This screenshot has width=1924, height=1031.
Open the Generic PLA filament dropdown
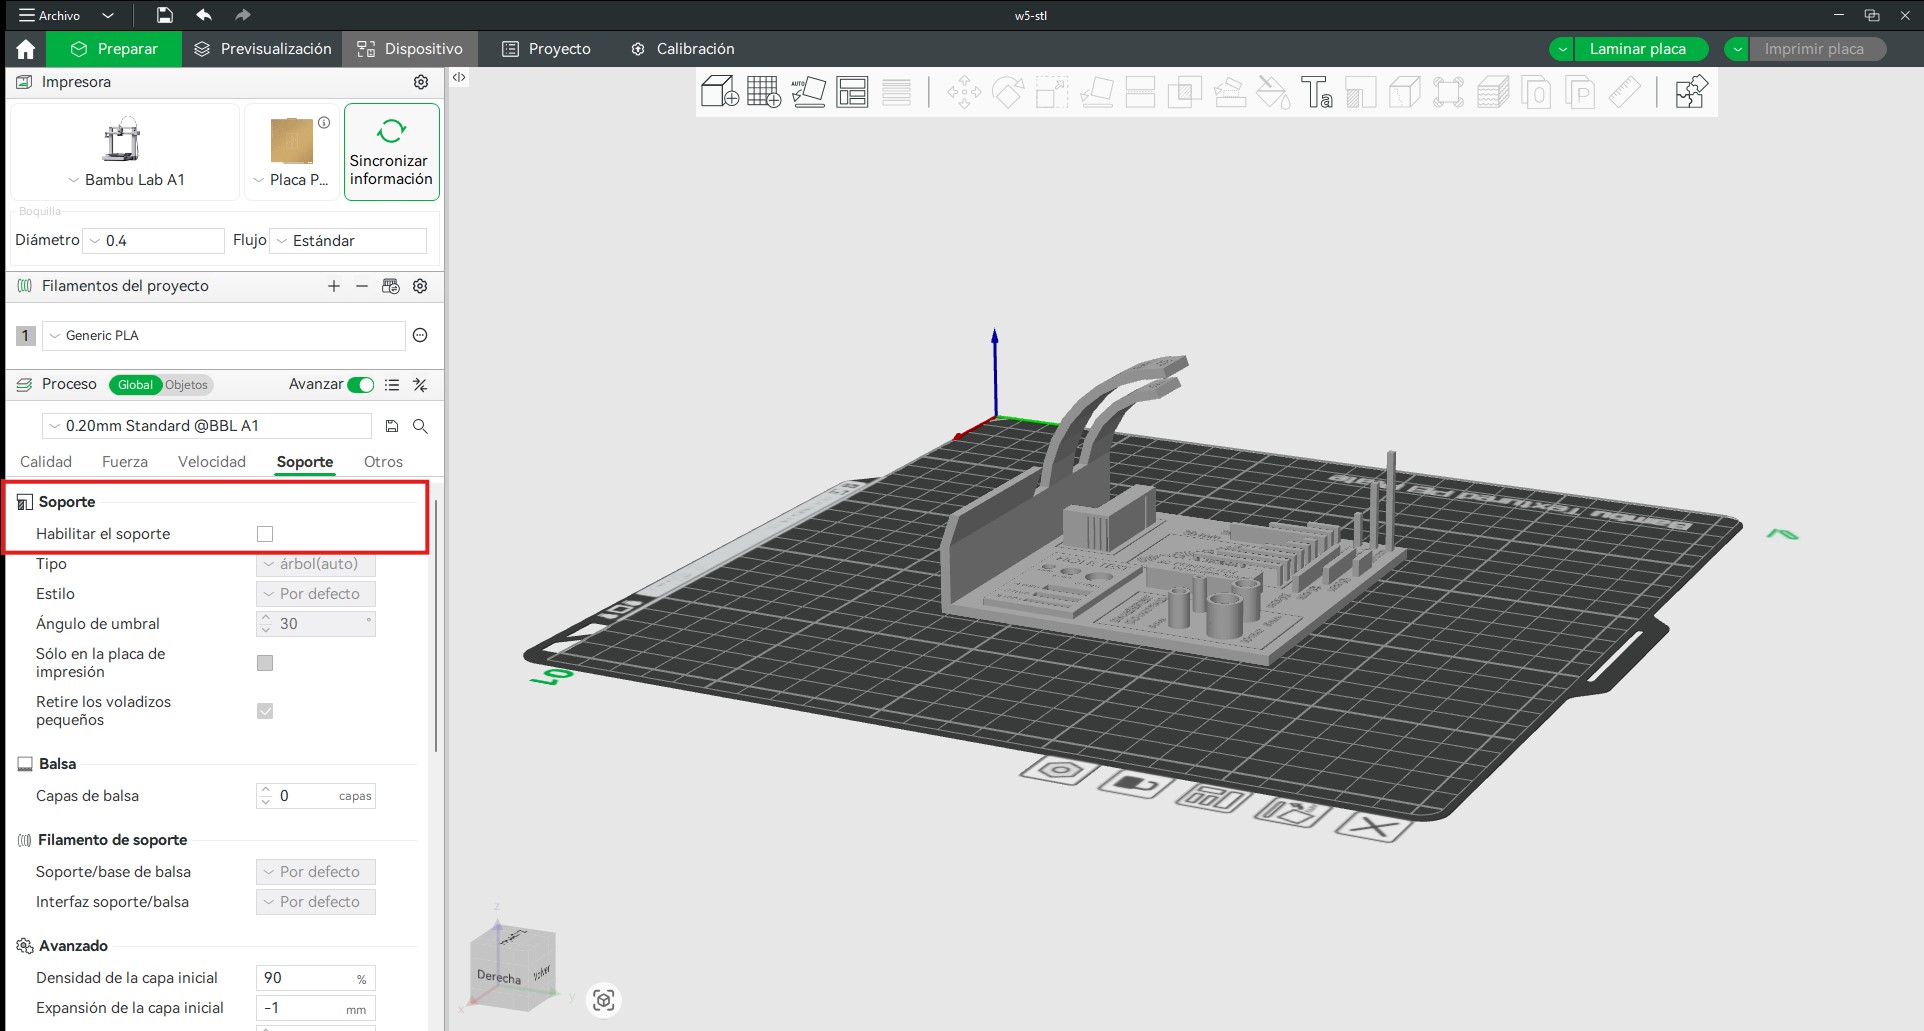click(x=223, y=336)
